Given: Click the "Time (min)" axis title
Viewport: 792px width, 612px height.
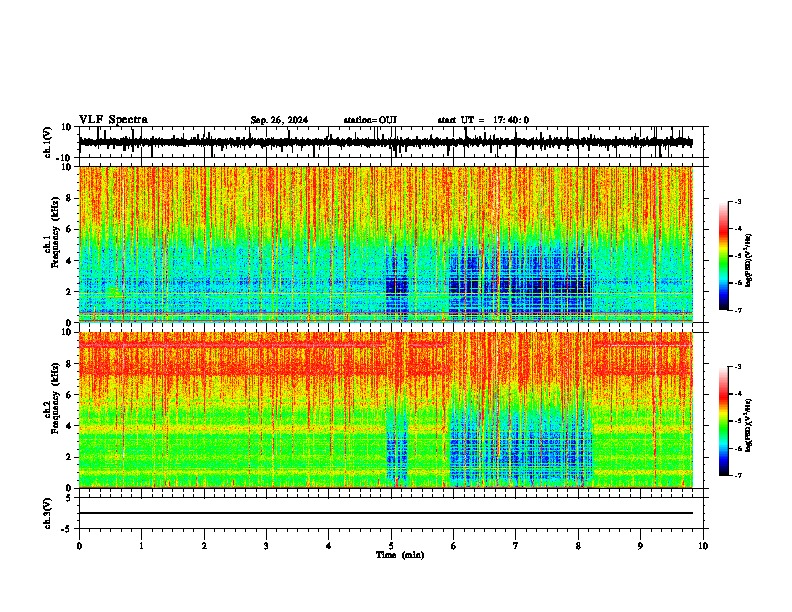Looking at the screenshot, I should [x=400, y=555].
